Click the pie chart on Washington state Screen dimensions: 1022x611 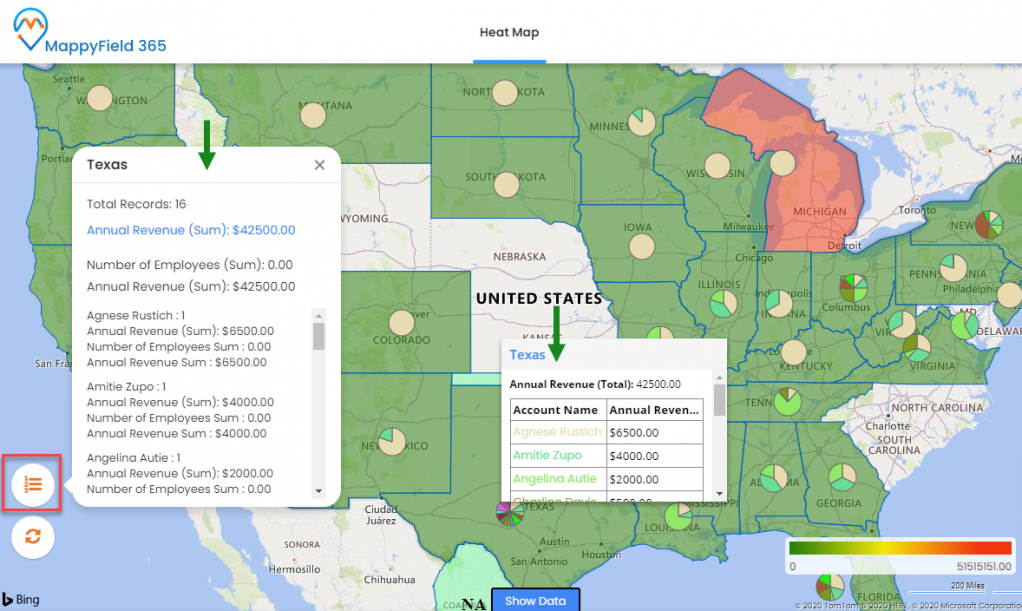tap(99, 97)
